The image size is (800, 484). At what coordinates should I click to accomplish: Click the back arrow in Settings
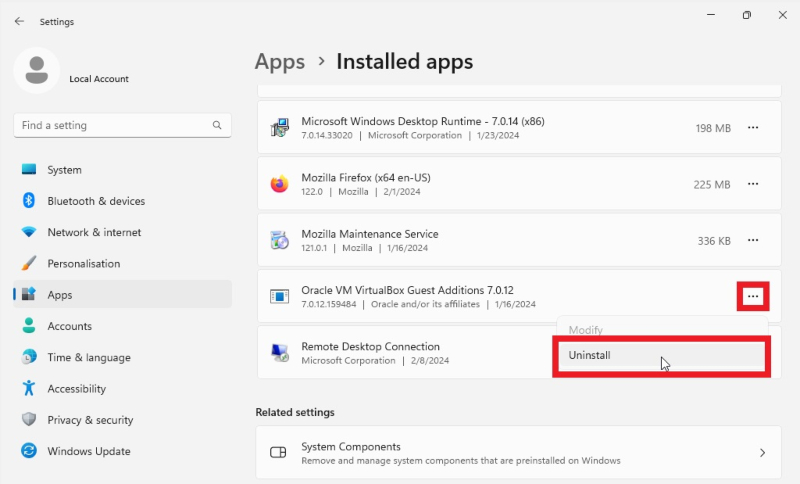[19, 21]
